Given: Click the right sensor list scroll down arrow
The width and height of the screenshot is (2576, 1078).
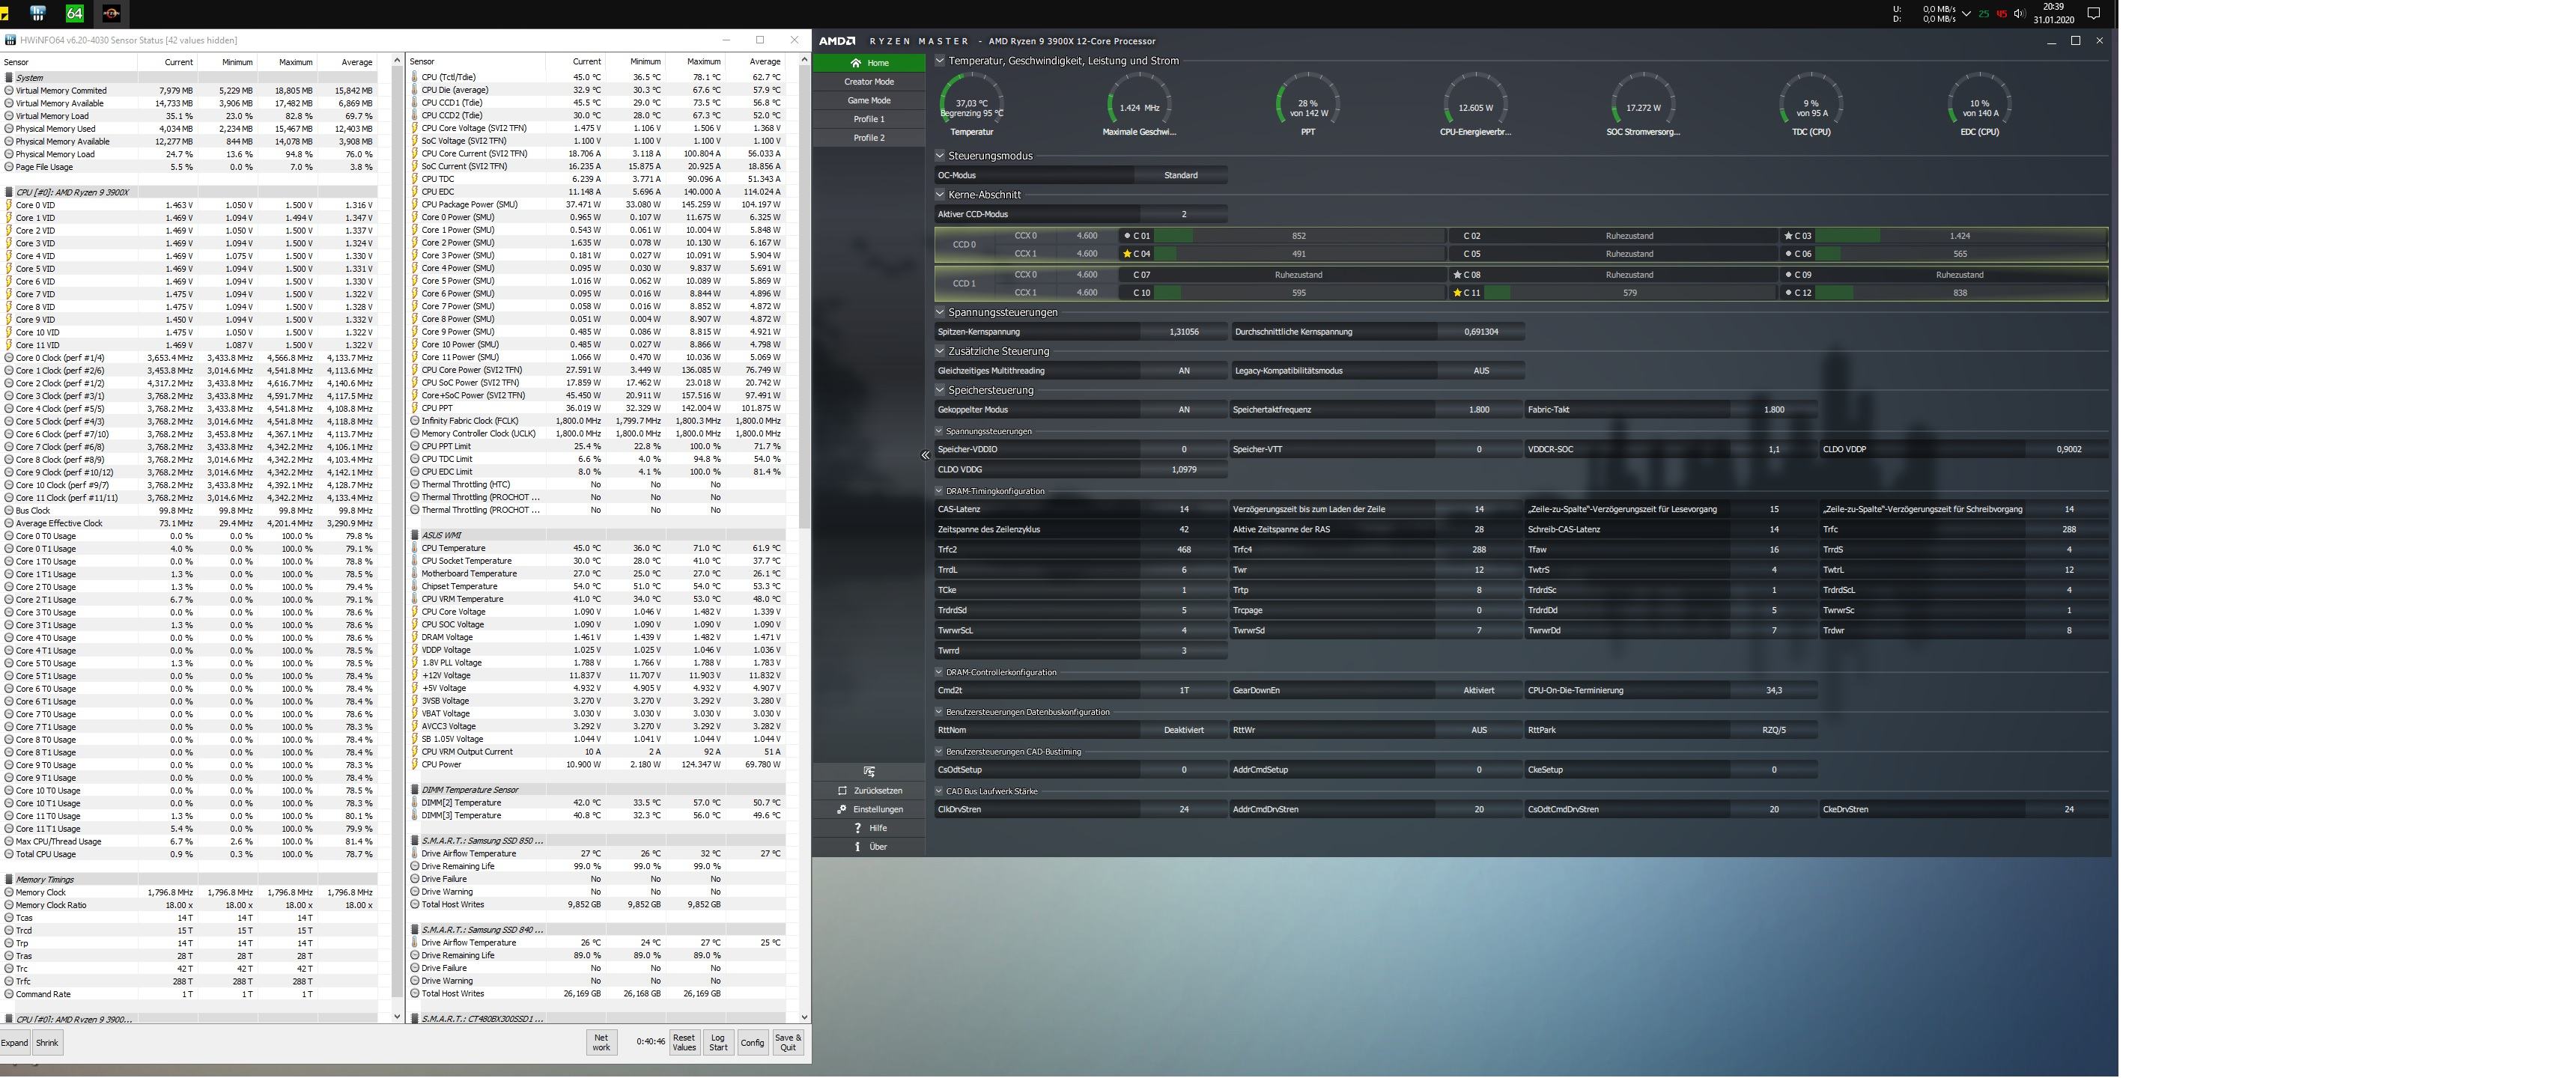Looking at the screenshot, I should click(804, 1017).
